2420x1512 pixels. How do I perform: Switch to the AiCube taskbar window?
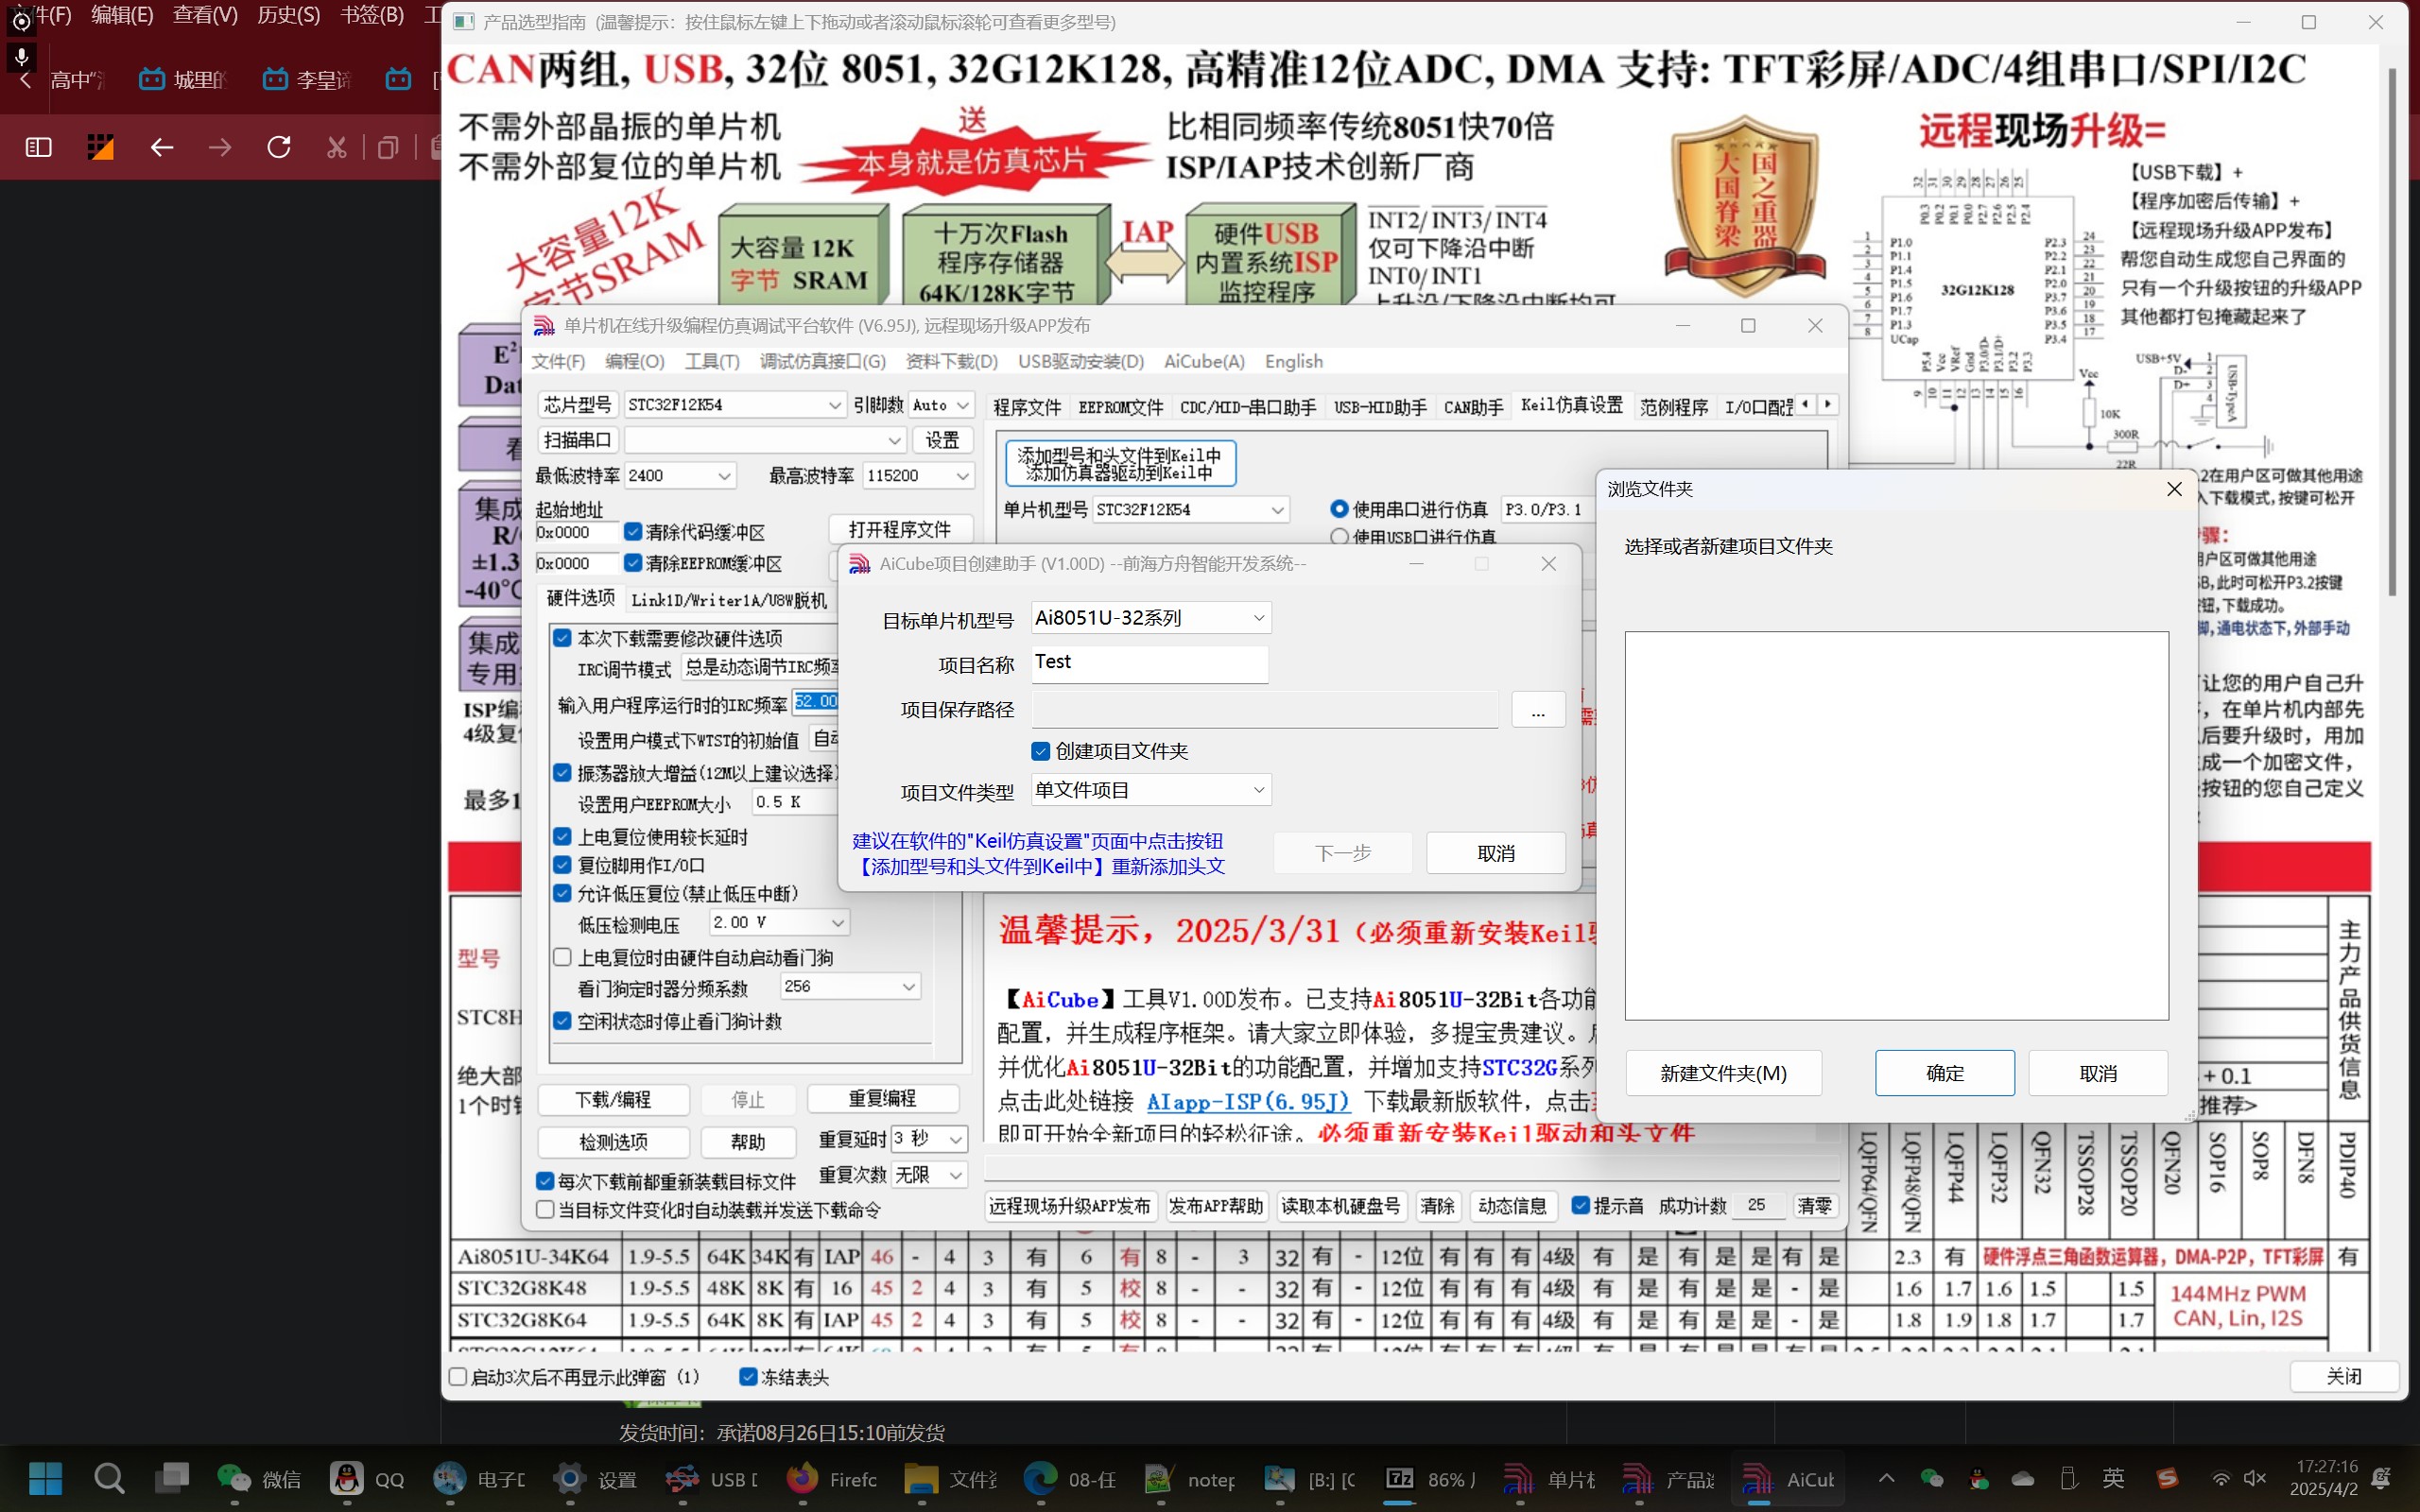pyautogui.click(x=1788, y=1478)
